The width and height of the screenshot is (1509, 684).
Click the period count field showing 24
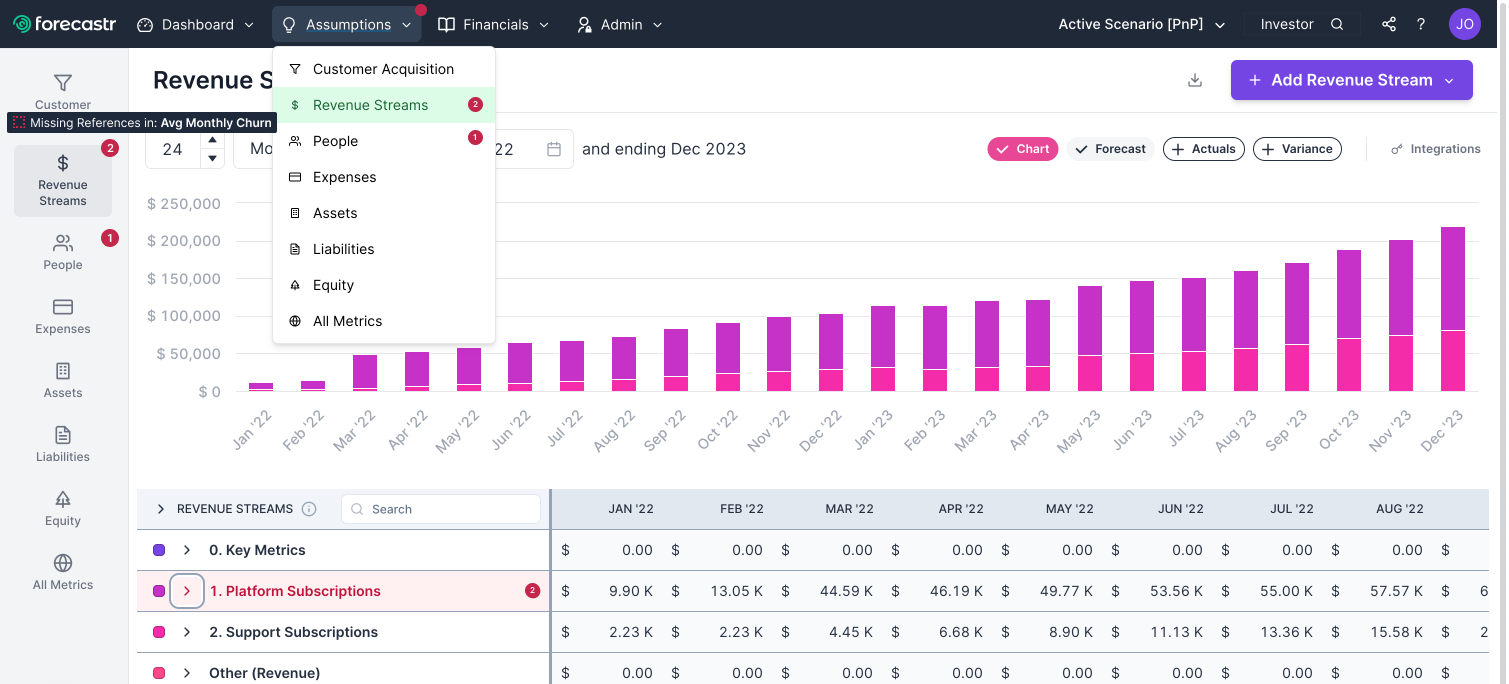173,149
